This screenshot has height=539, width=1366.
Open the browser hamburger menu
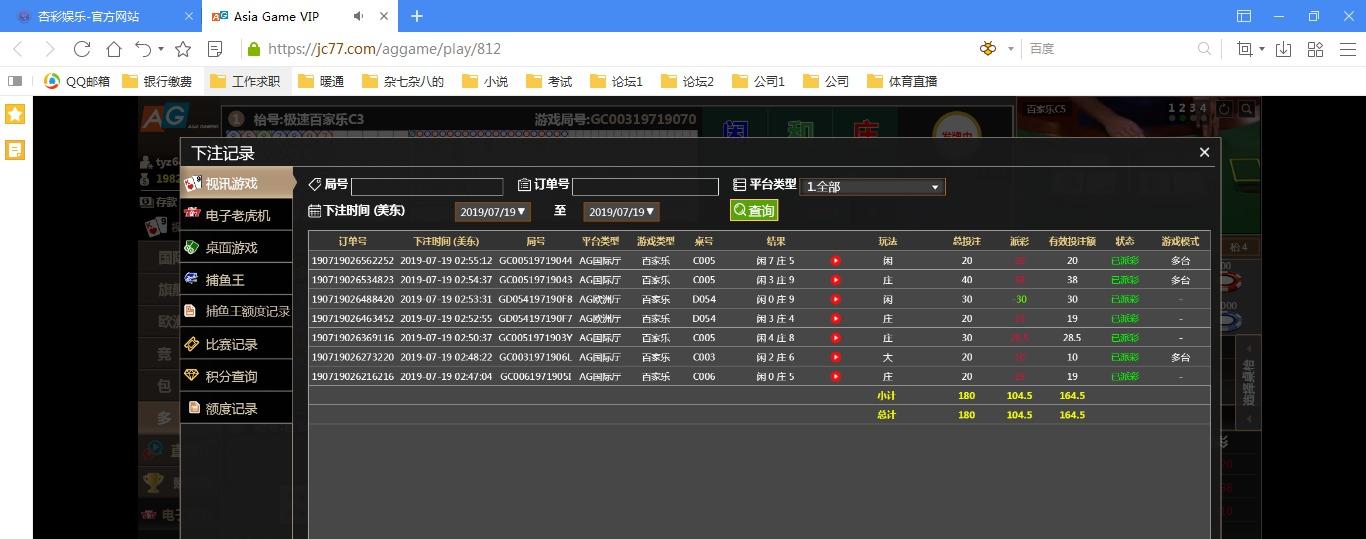click(1347, 48)
